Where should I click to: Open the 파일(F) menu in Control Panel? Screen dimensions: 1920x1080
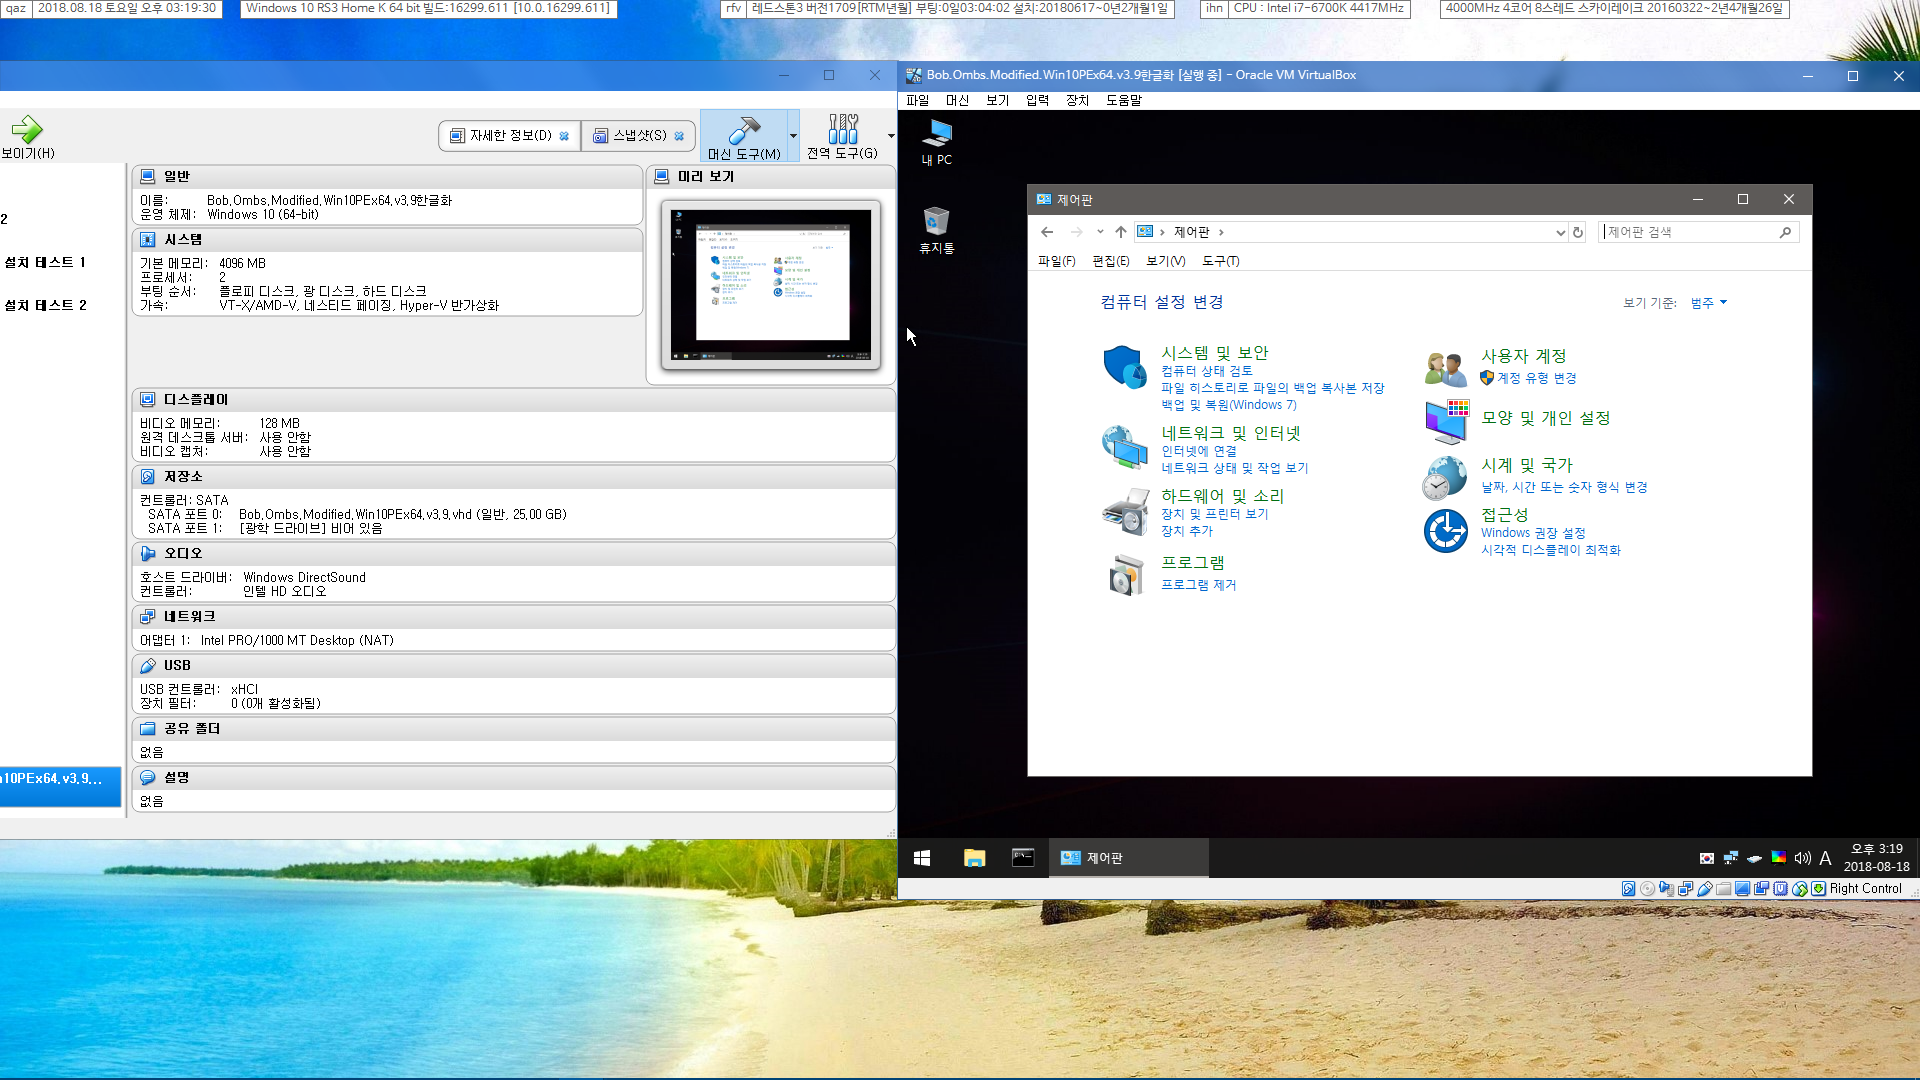(1056, 261)
